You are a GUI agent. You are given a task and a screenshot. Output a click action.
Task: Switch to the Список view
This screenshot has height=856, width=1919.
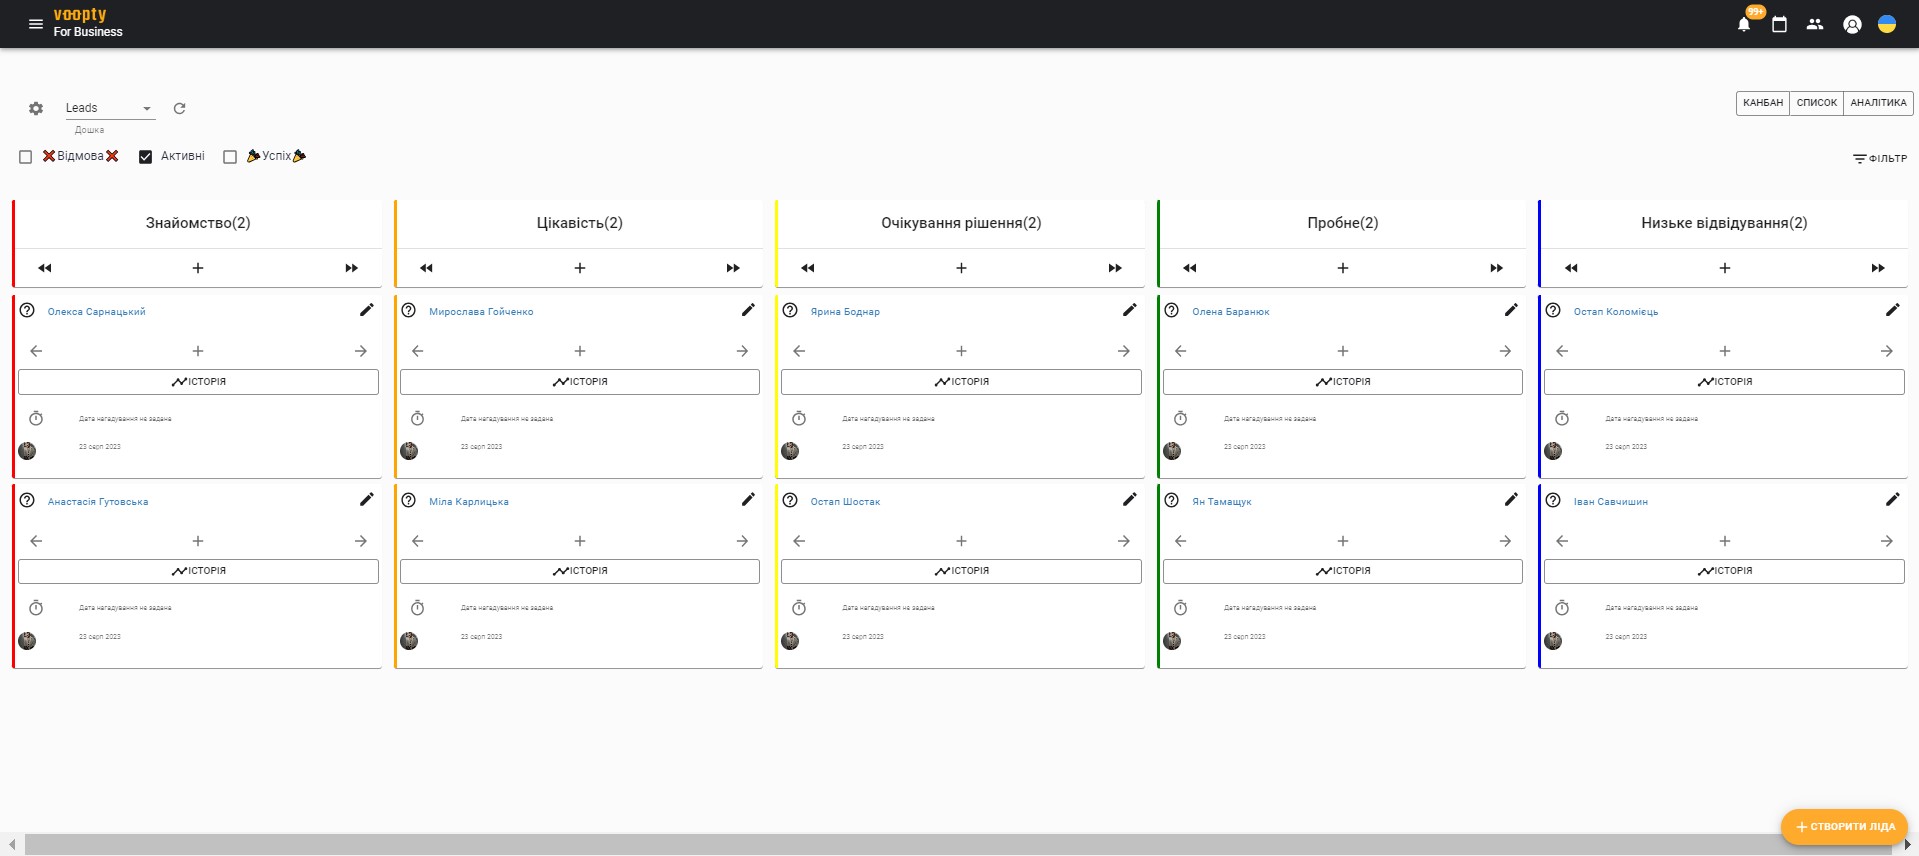(x=1816, y=103)
